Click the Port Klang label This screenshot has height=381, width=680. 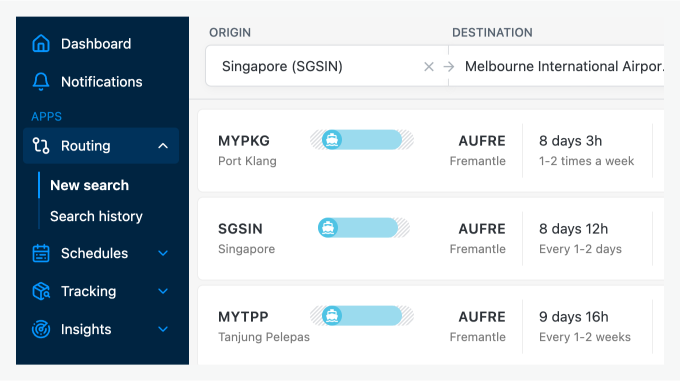point(247,161)
